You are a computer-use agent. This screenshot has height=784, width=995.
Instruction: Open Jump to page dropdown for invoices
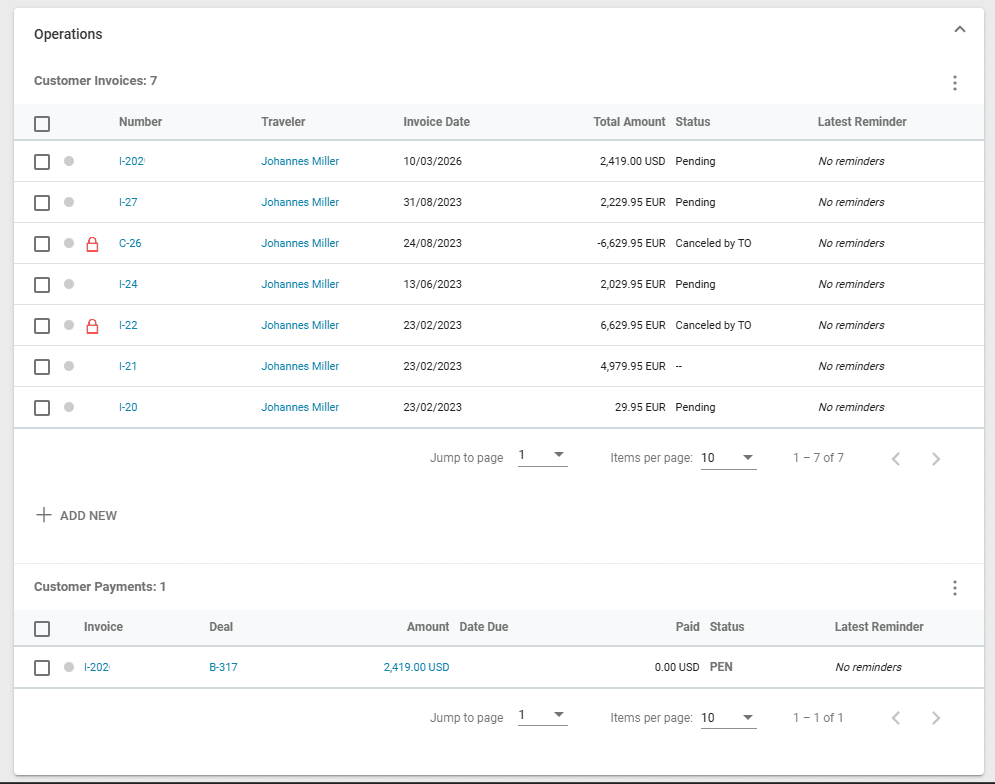click(542, 457)
